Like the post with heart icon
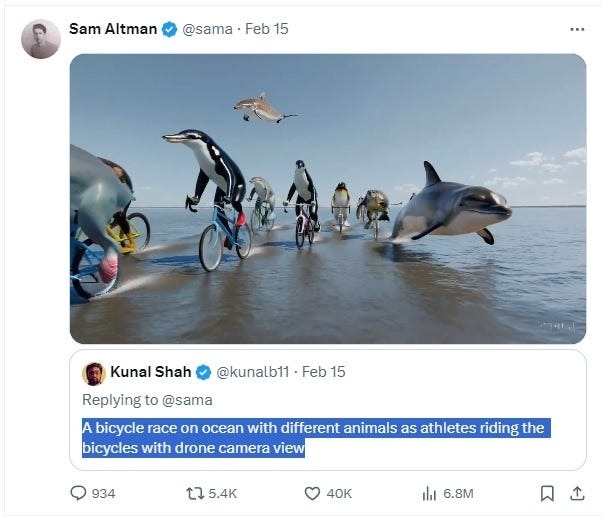602x517 pixels. [x=311, y=493]
